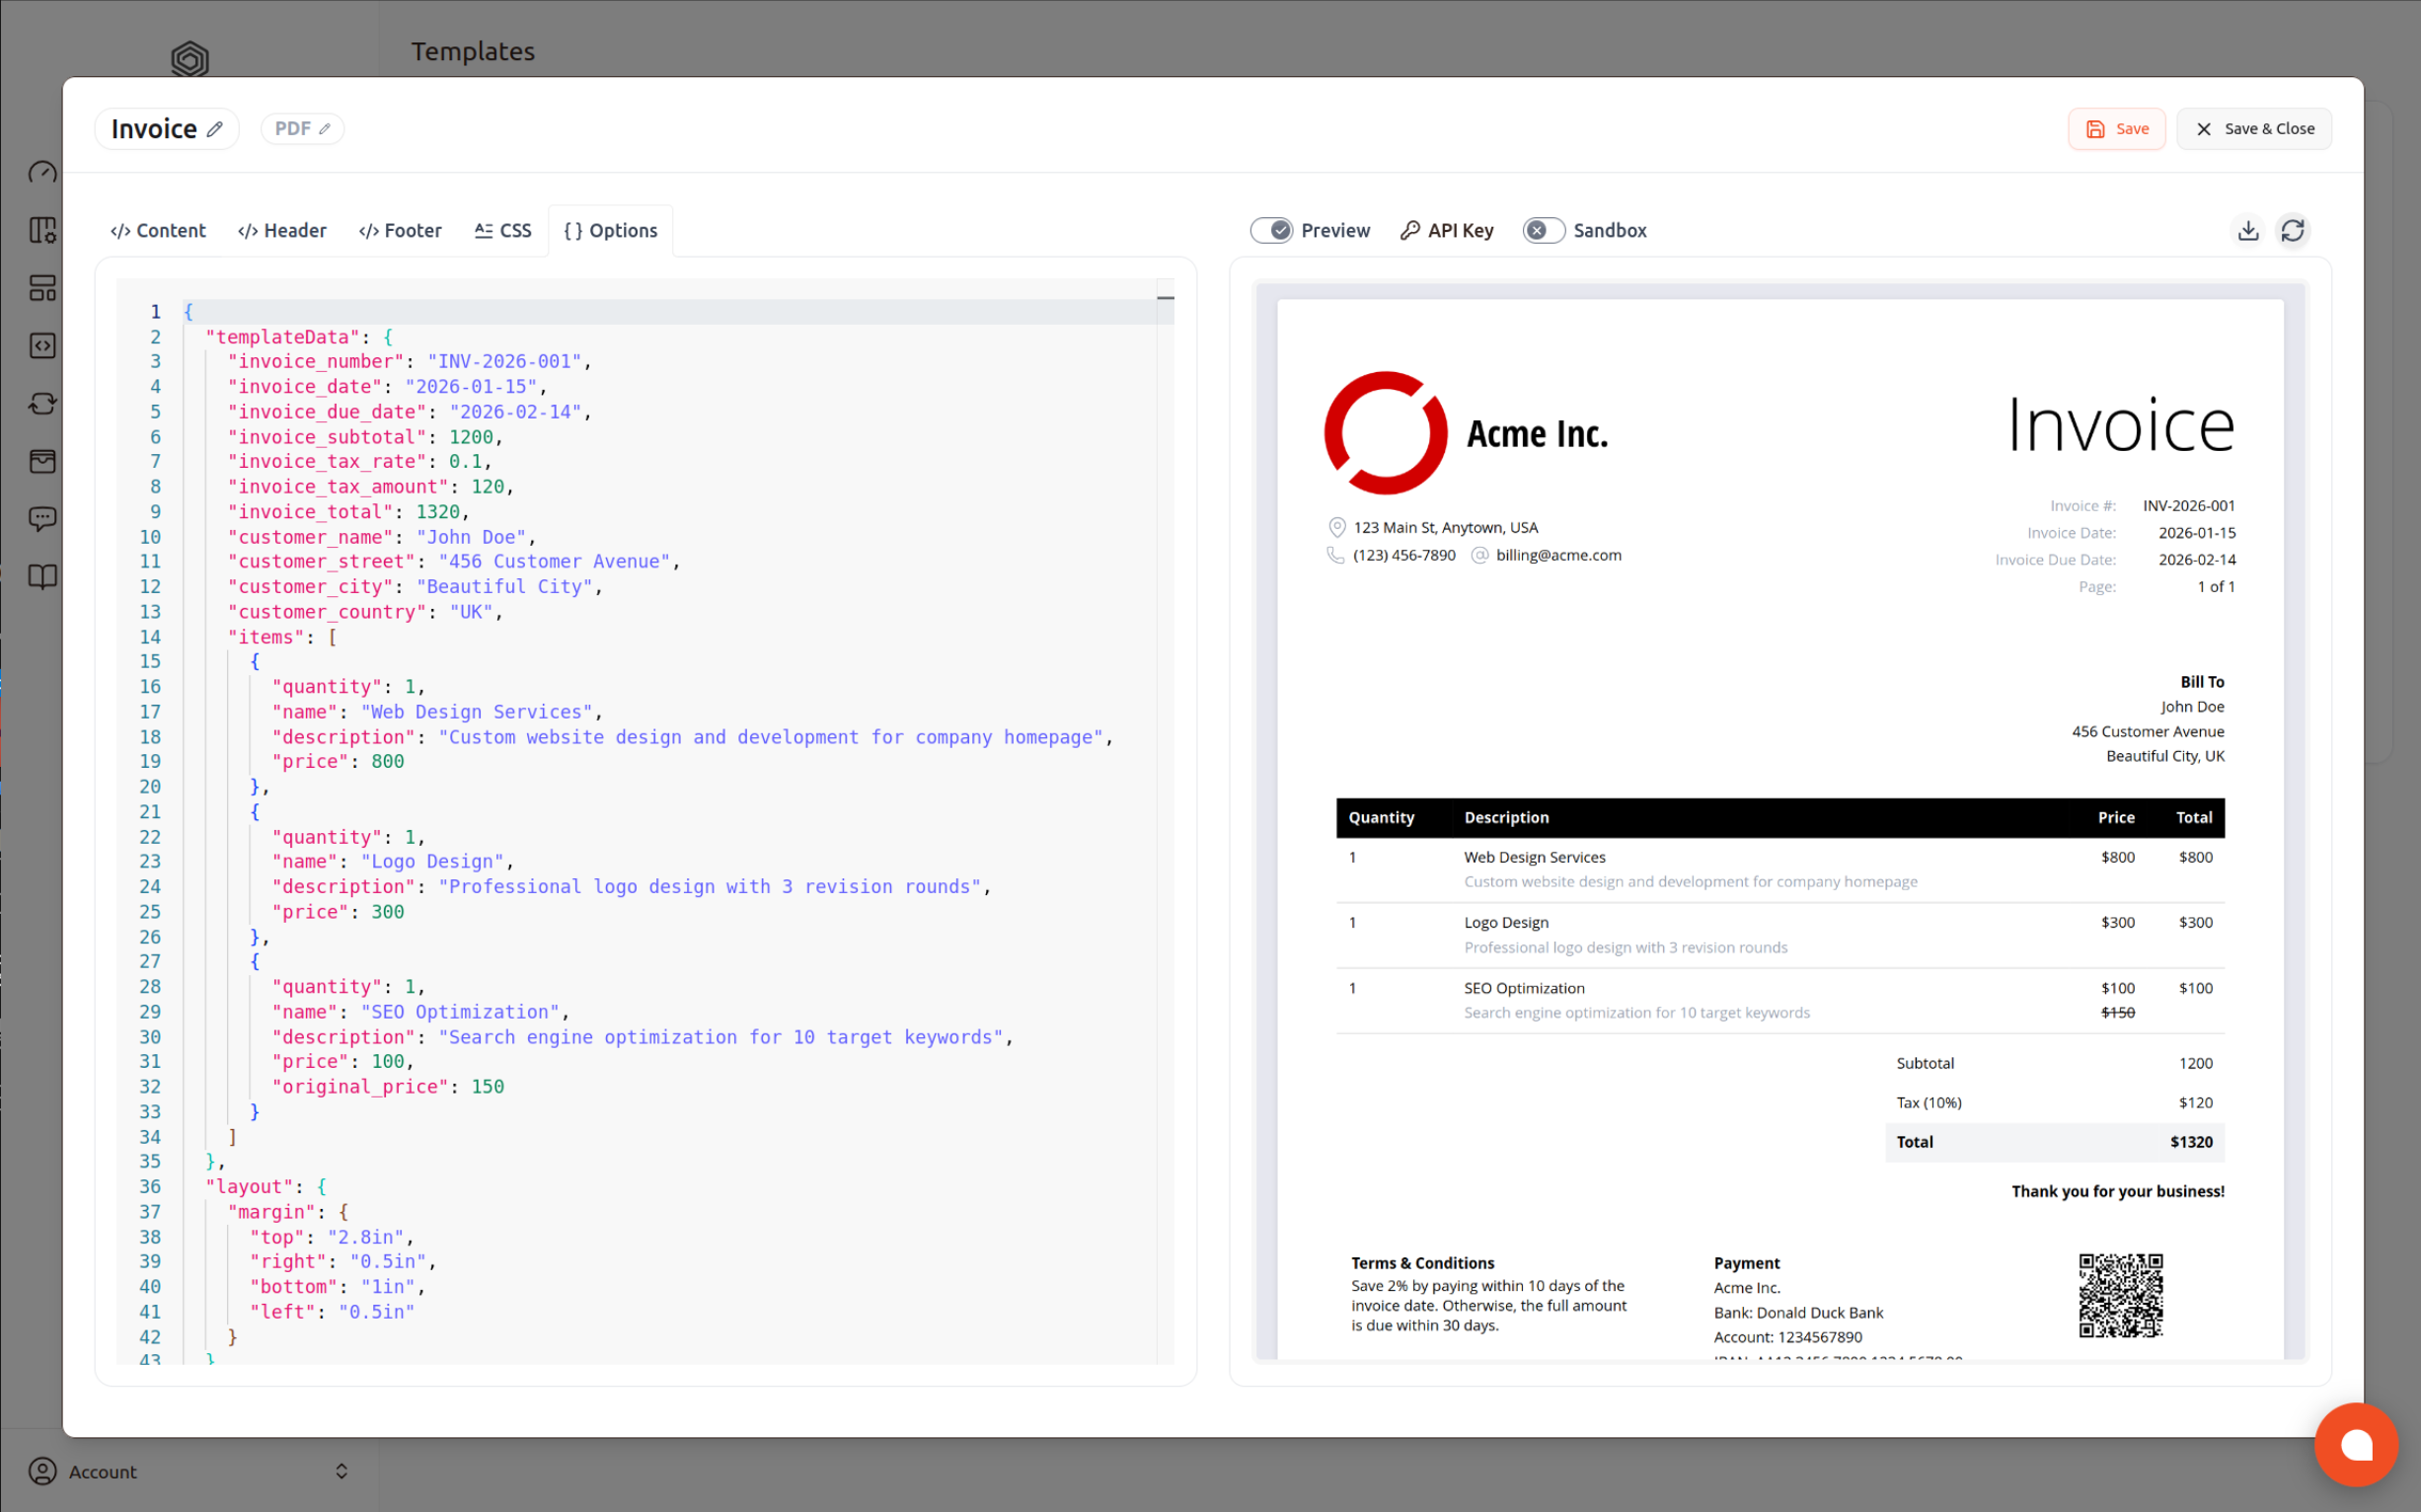
Task: Click the "layout" key in editor
Action: (250, 1187)
